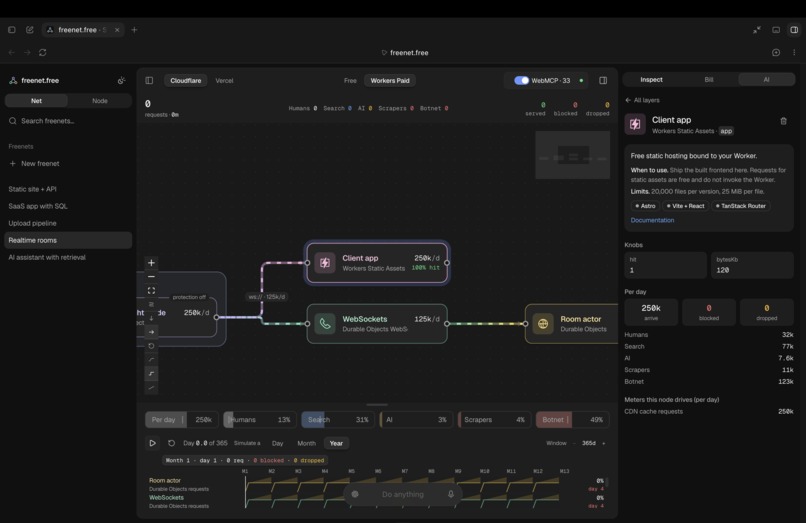This screenshot has height=523, width=806.
Task: Click the canvas reset rotate icon
Action: point(151,346)
